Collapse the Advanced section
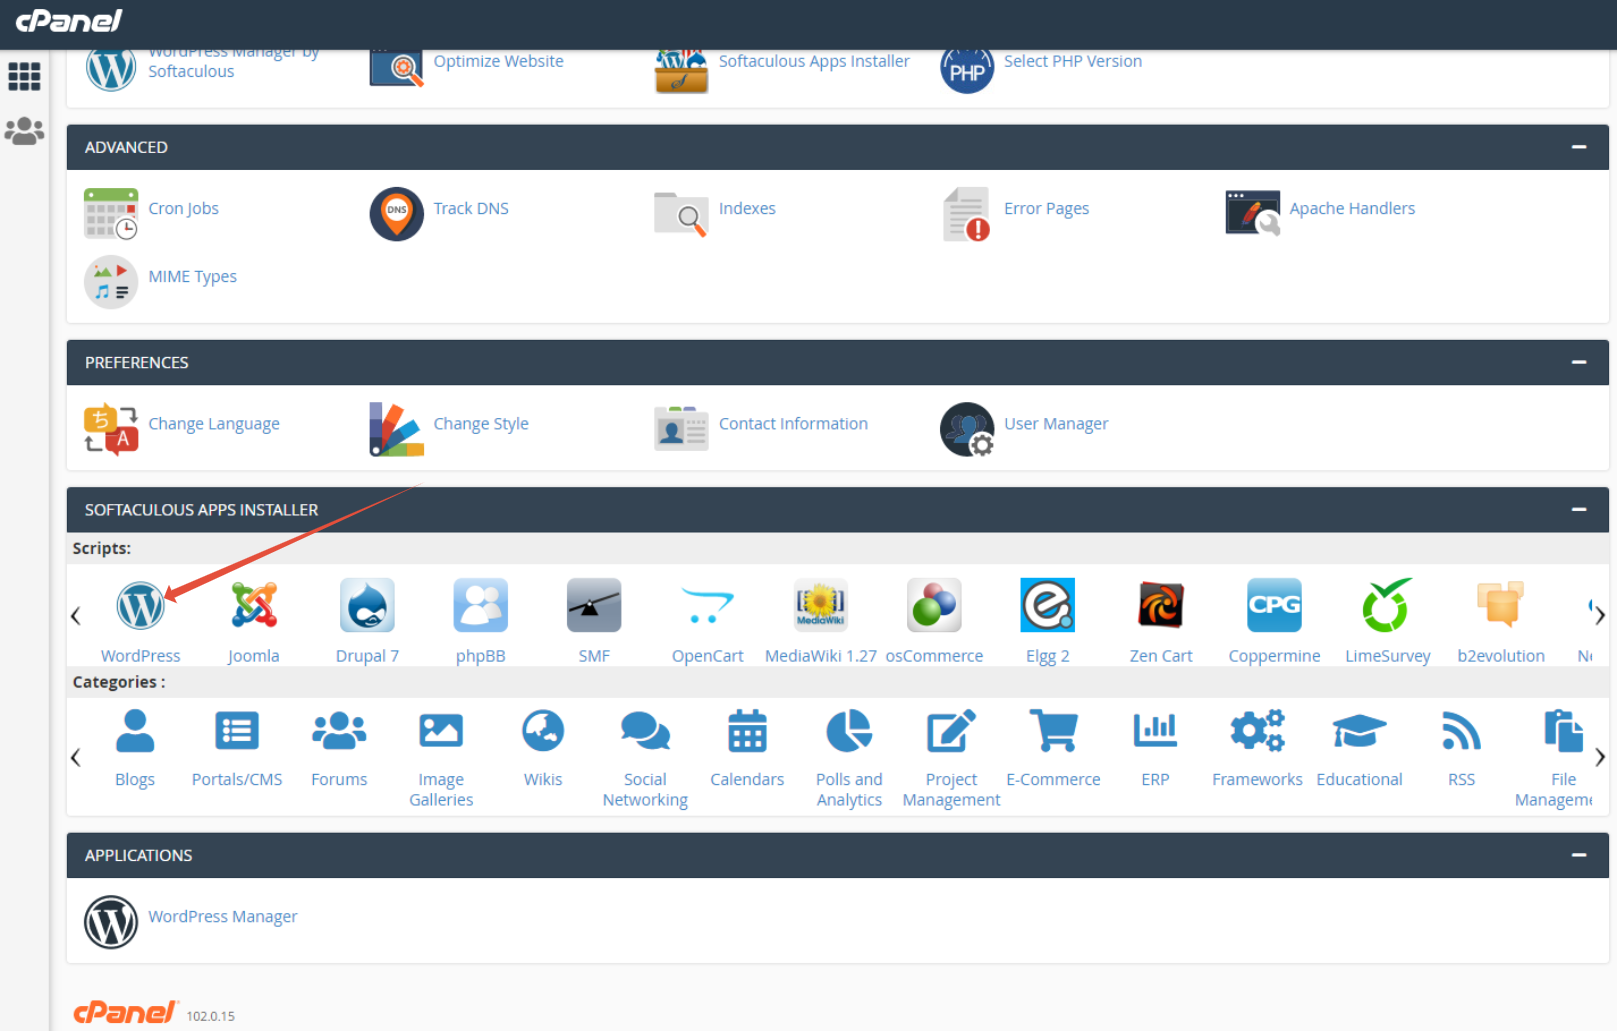 1579,147
